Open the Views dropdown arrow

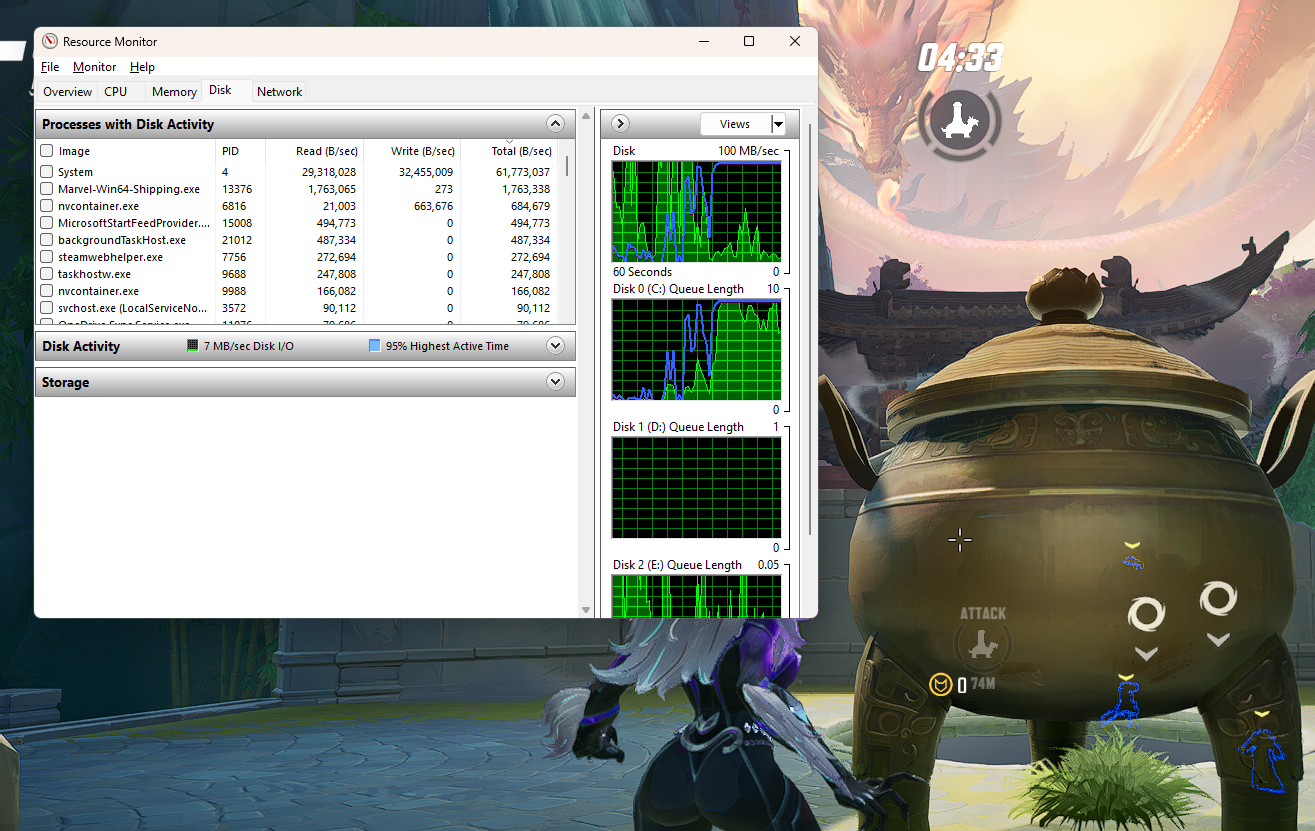point(778,124)
